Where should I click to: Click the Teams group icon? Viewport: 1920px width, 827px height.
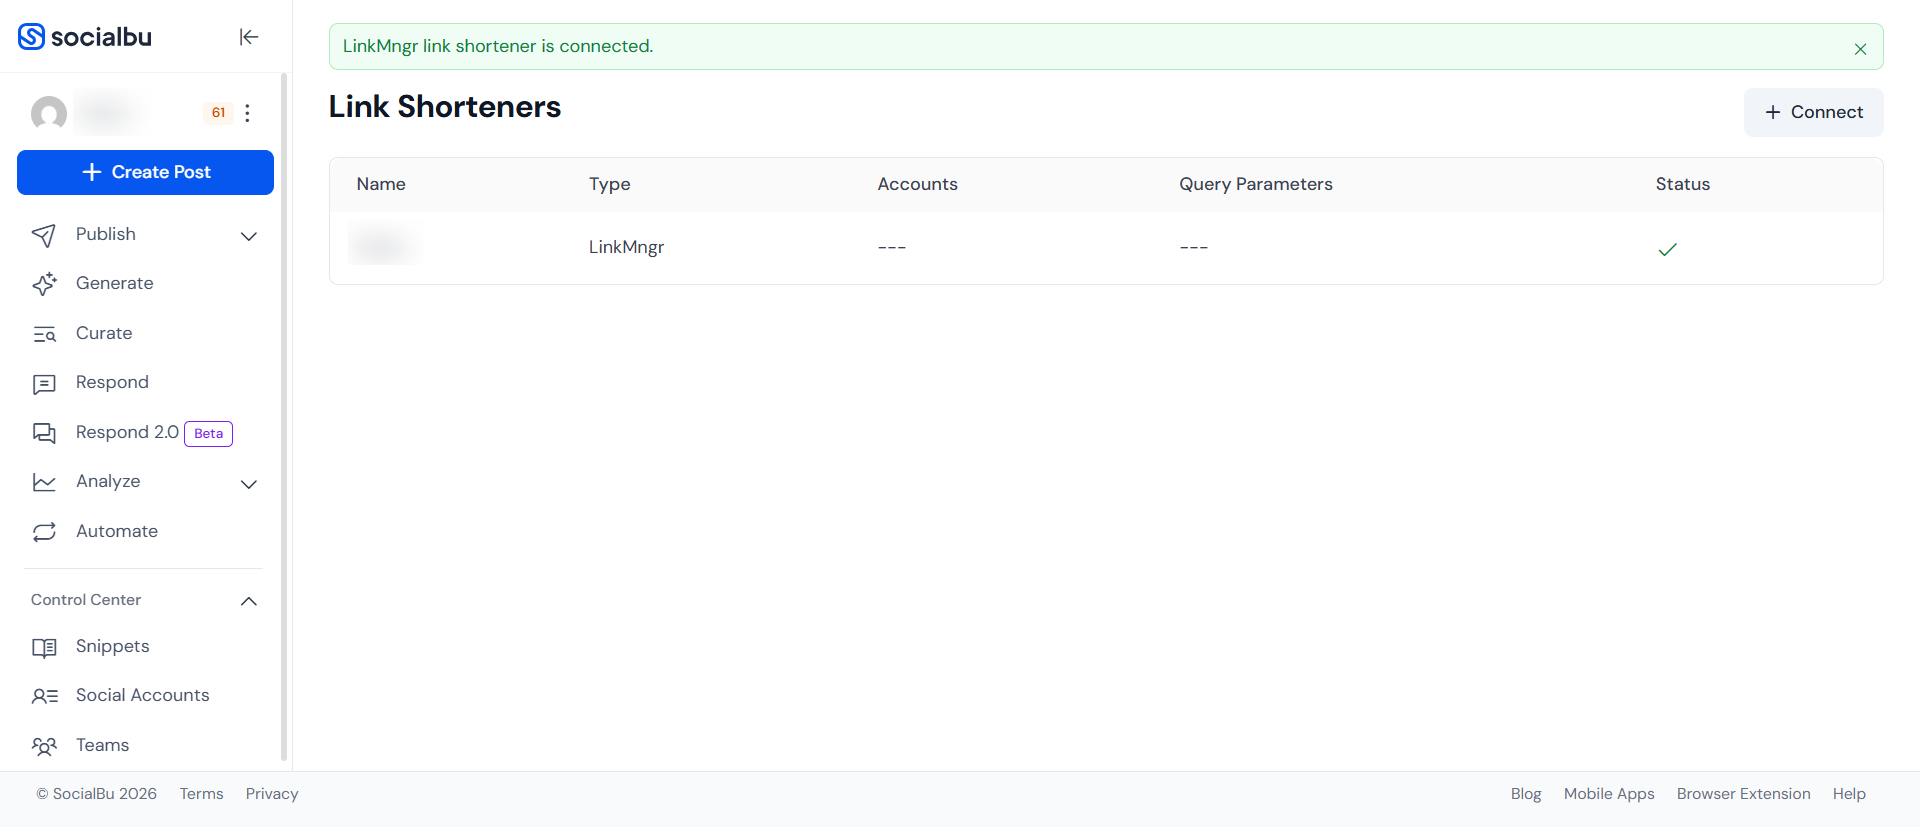point(44,746)
